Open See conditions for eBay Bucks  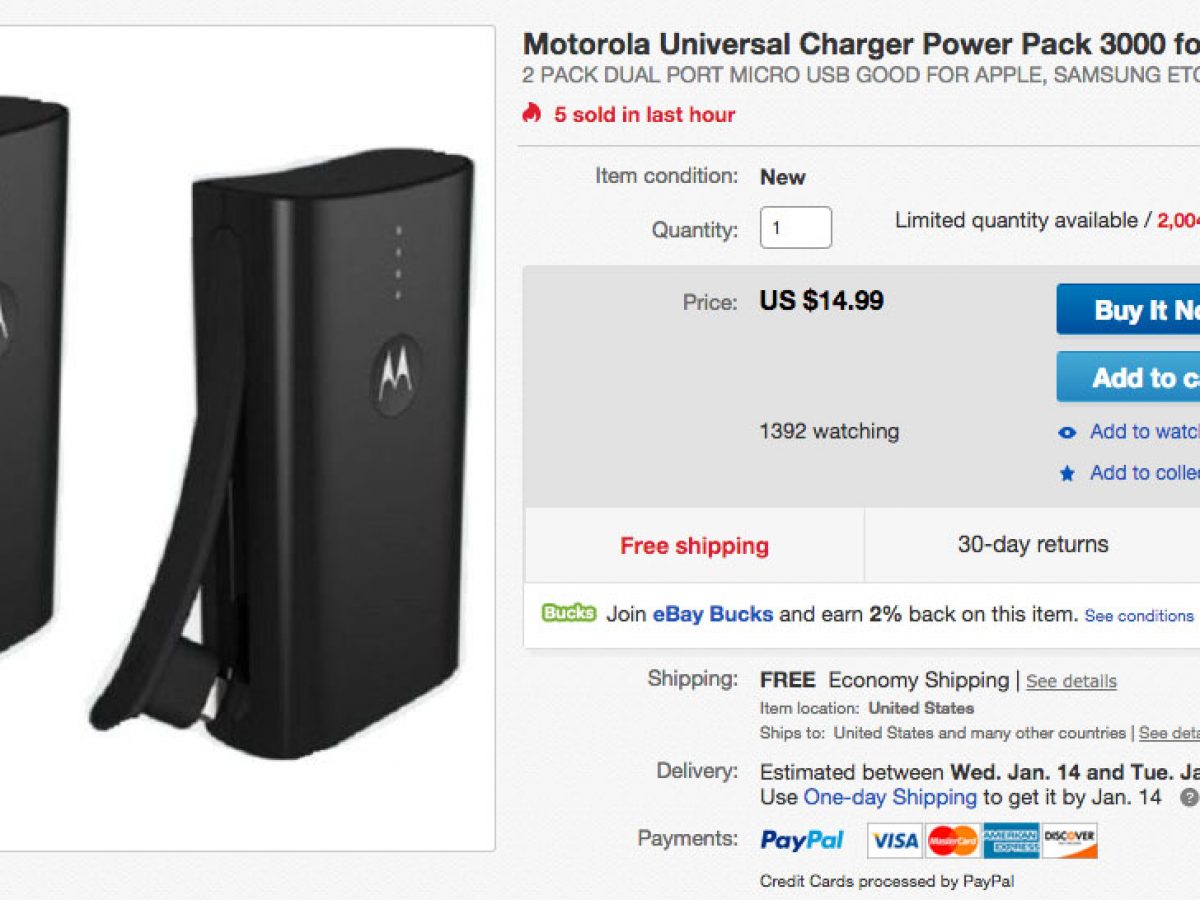1139,616
